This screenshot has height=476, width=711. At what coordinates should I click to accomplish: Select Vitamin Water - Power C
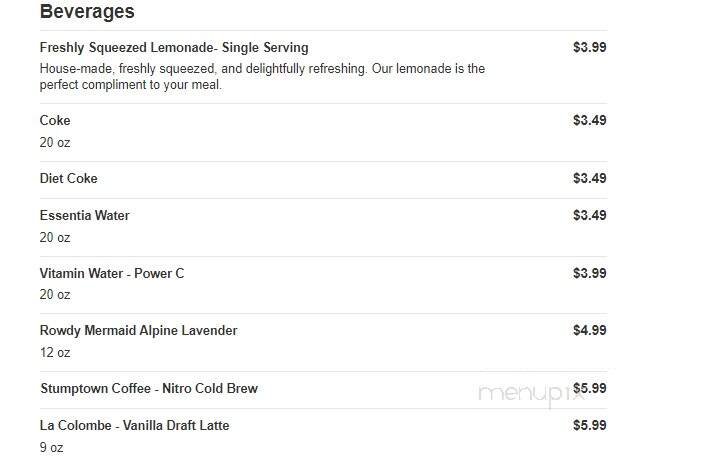(x=112, y=273)
